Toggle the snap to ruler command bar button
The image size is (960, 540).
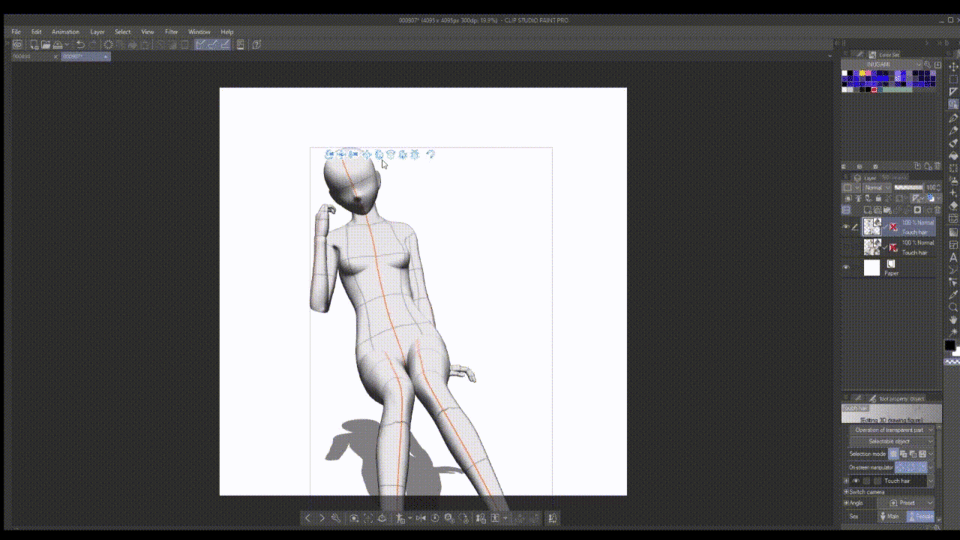pyautogui.click(x=200, y=45)
